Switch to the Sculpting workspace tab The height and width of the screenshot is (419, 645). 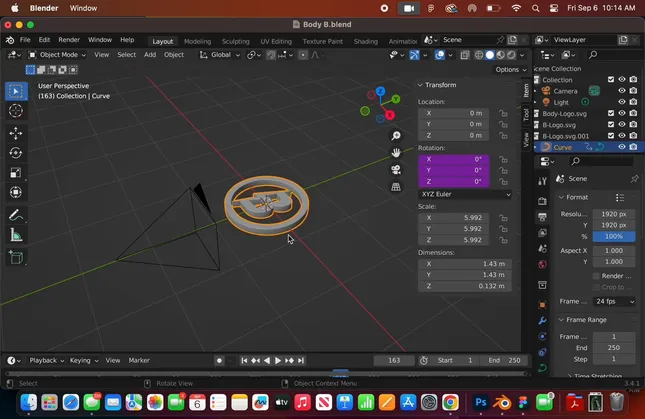coord(236,41)
